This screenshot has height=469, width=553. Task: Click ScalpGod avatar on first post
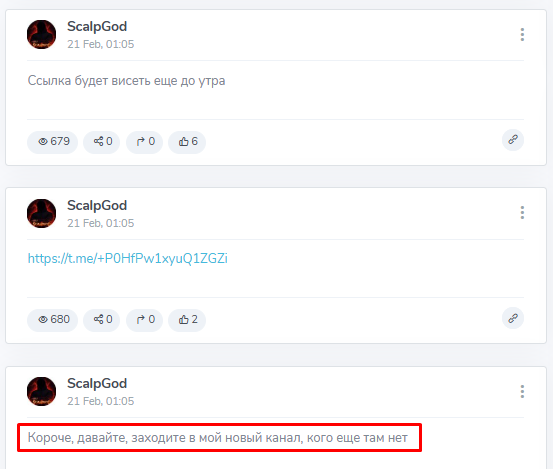pos(42,35)
